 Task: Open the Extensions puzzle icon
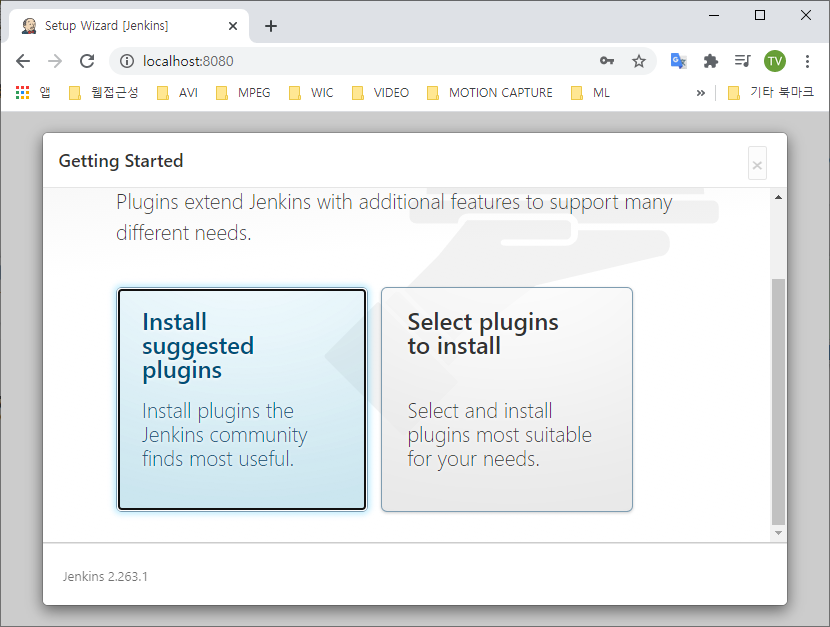pos(711,61)
